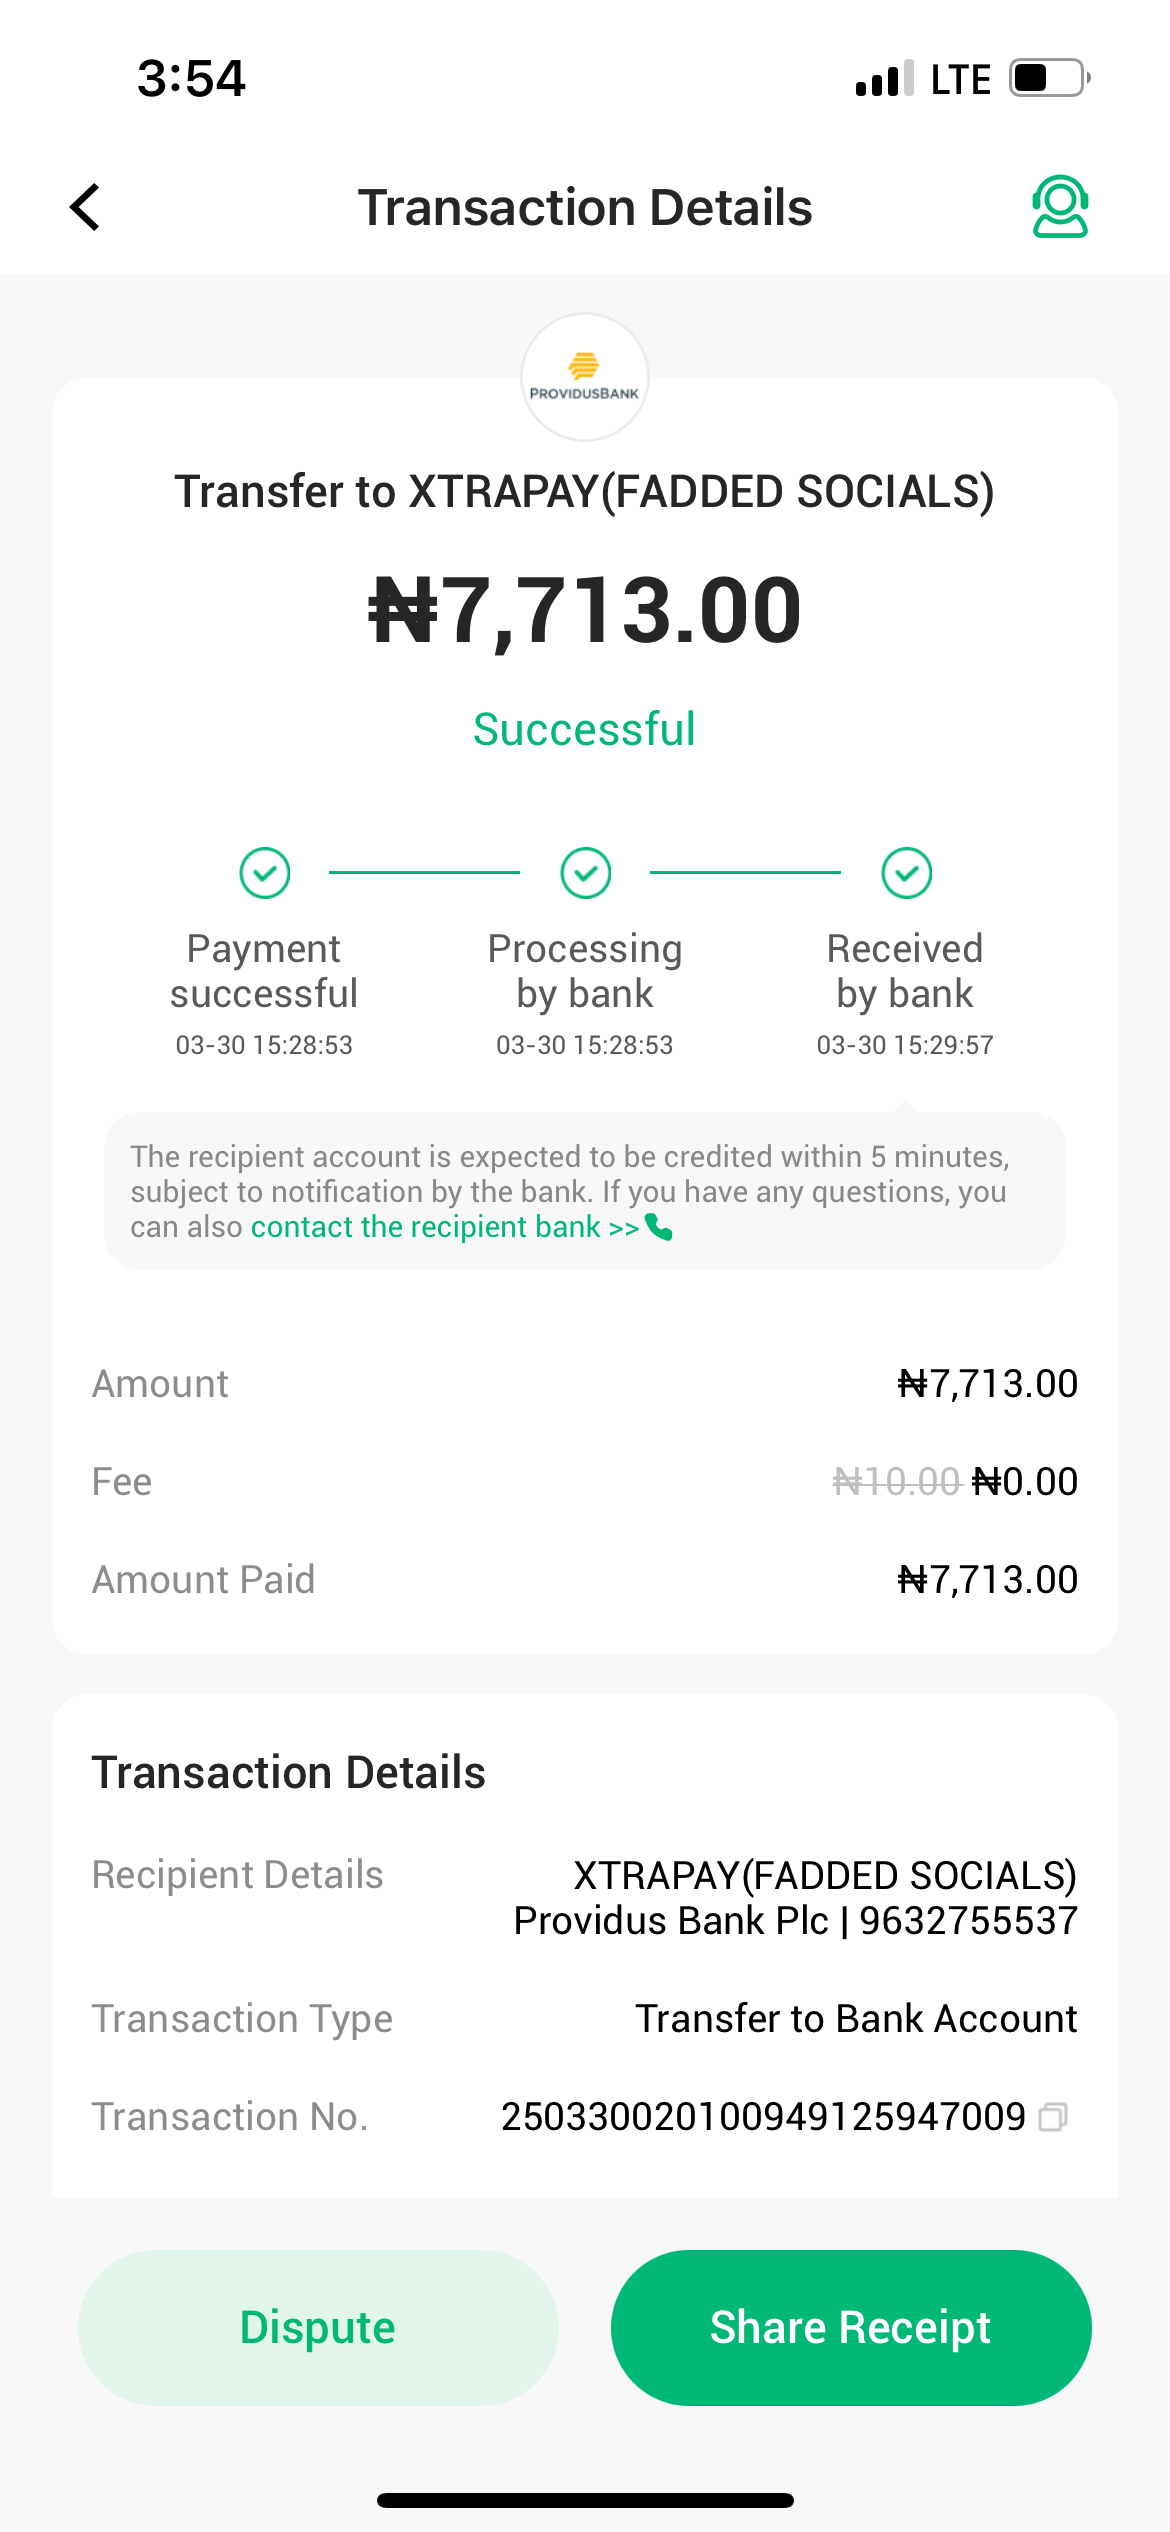Open contact the recipient bank link

[444, 1227]
